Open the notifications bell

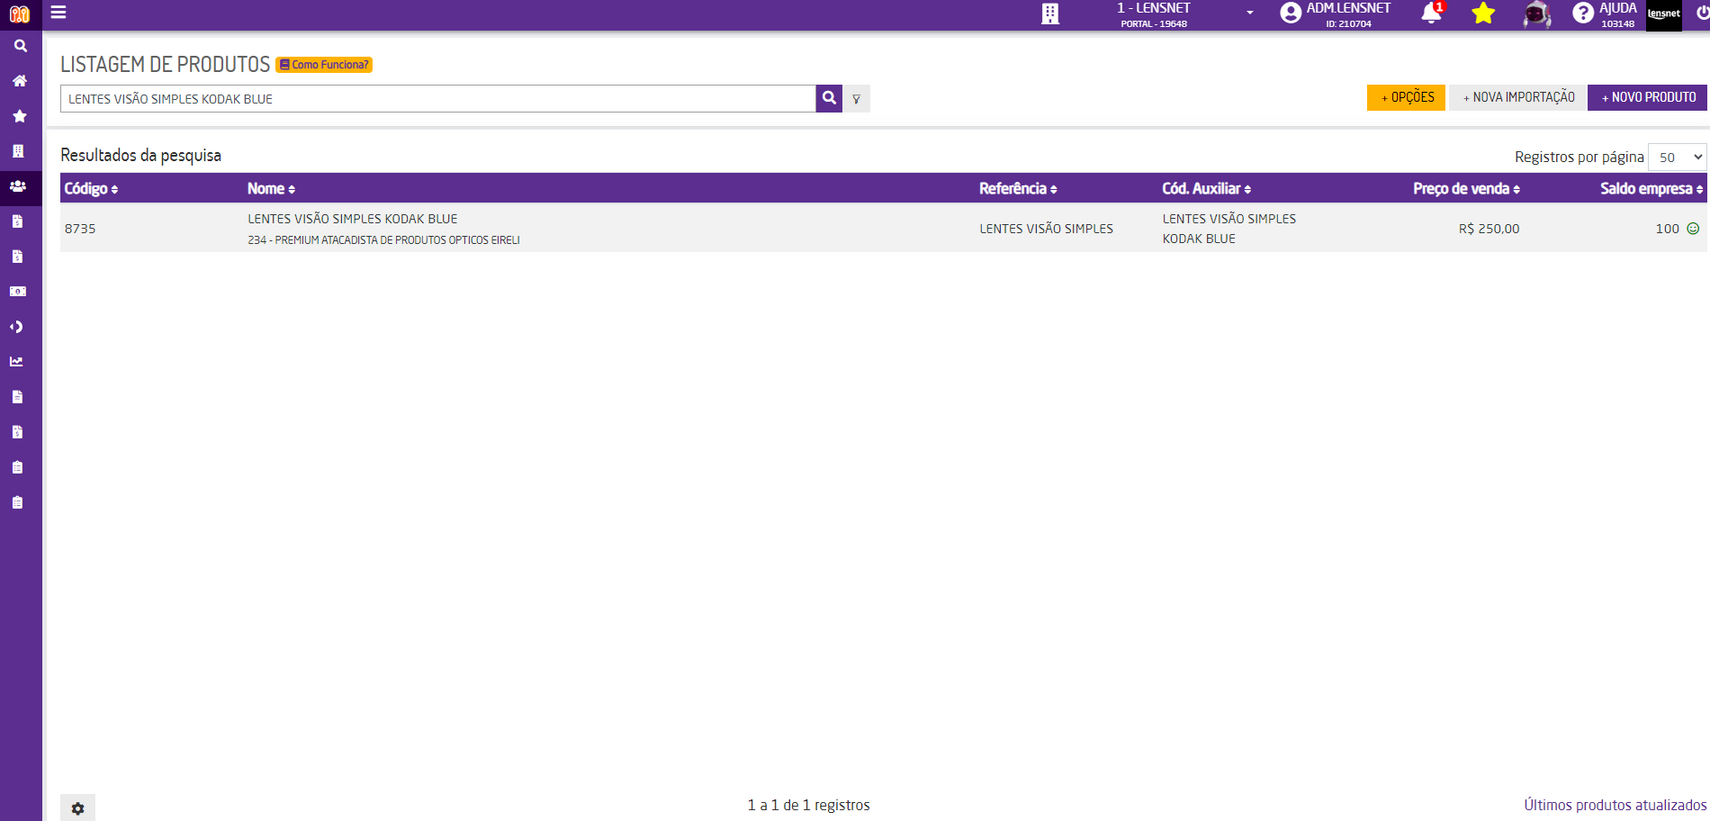[1431, 13]
